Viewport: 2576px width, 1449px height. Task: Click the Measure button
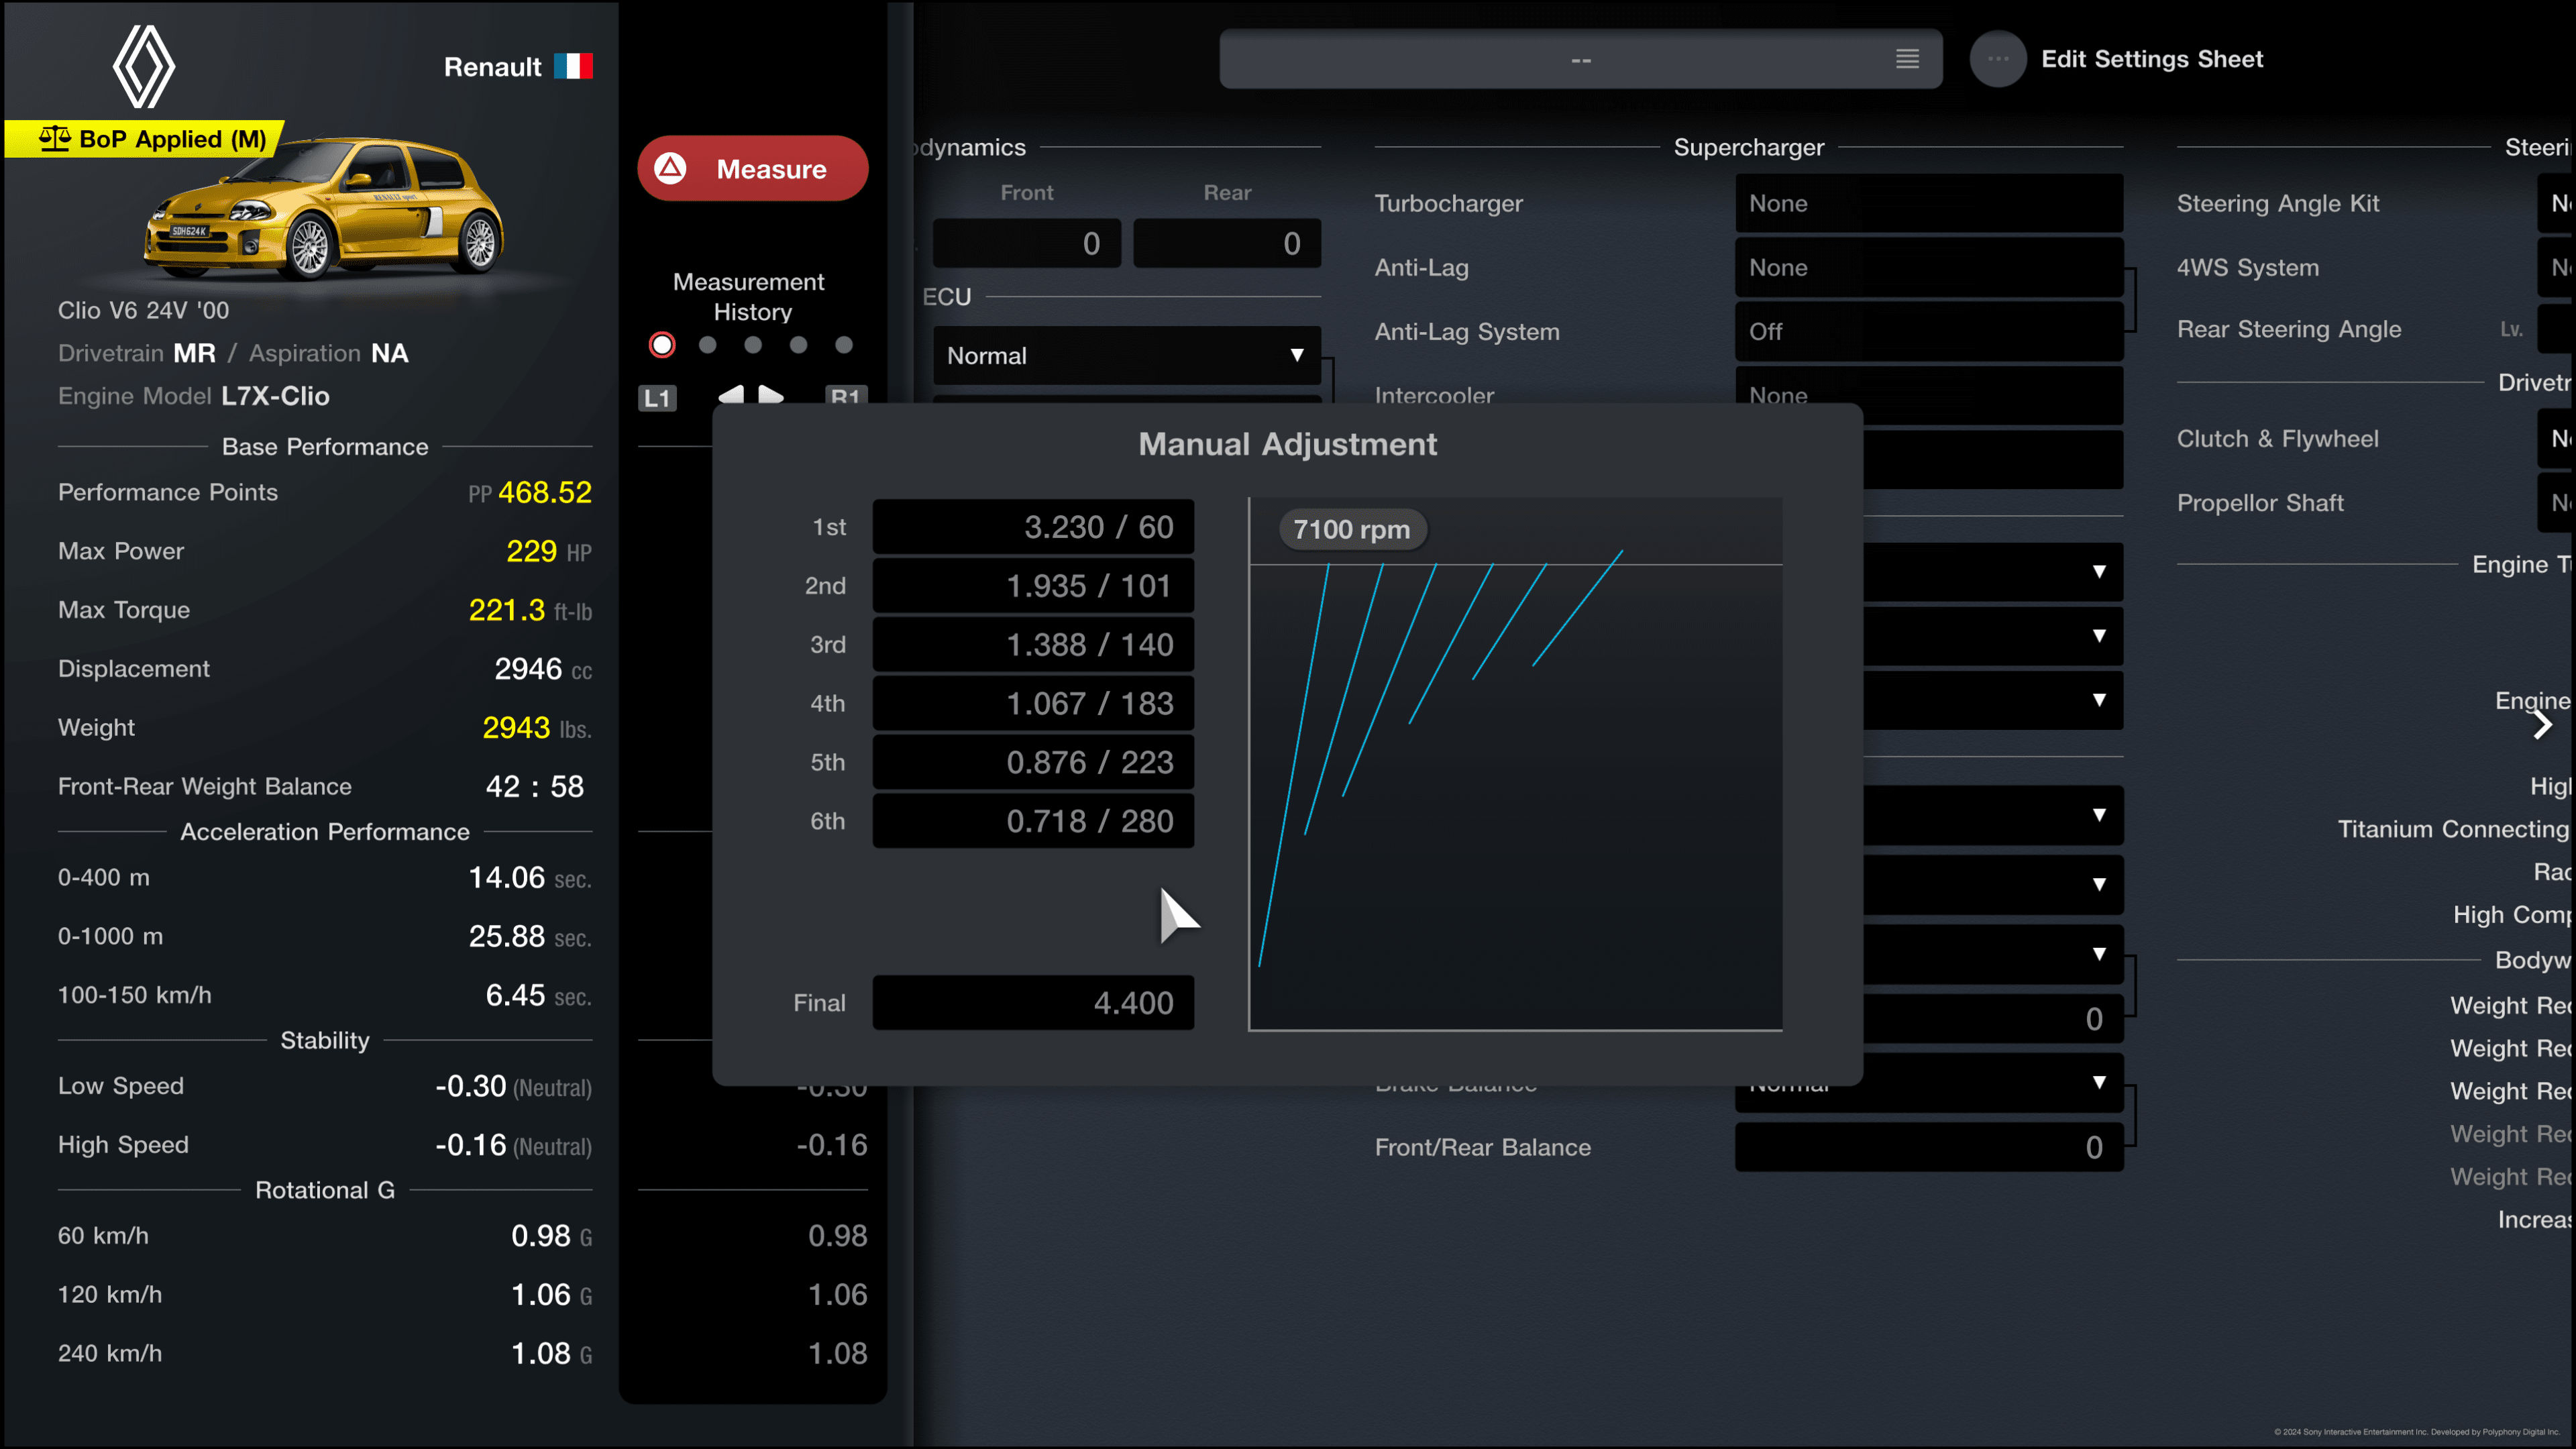752,168
